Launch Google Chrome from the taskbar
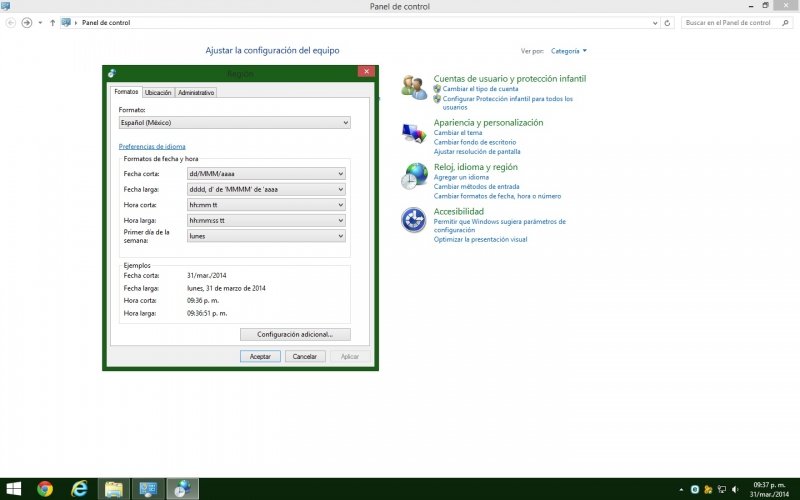Viewport: 800px width, 500px height. click(44, 488)
